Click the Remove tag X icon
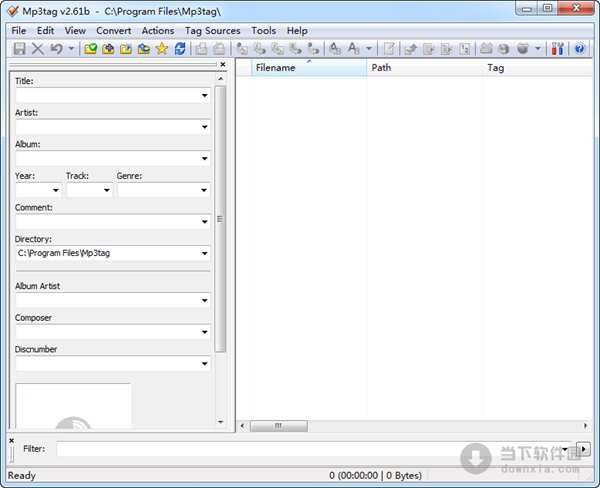 (x=38, y=49)
